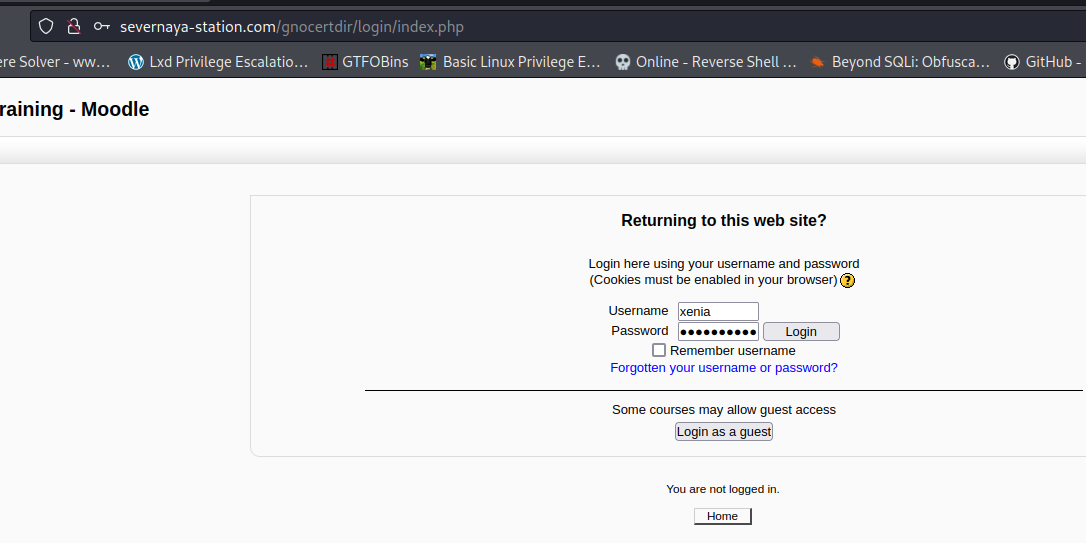Click the yellow cookies help icon
The image size is (1086, 543).
(847, 280)
